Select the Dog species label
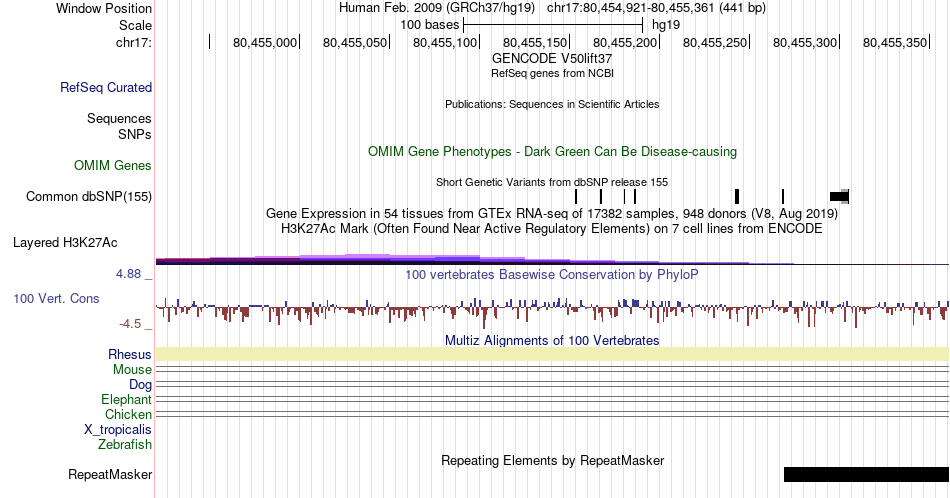 coord(141,385)
